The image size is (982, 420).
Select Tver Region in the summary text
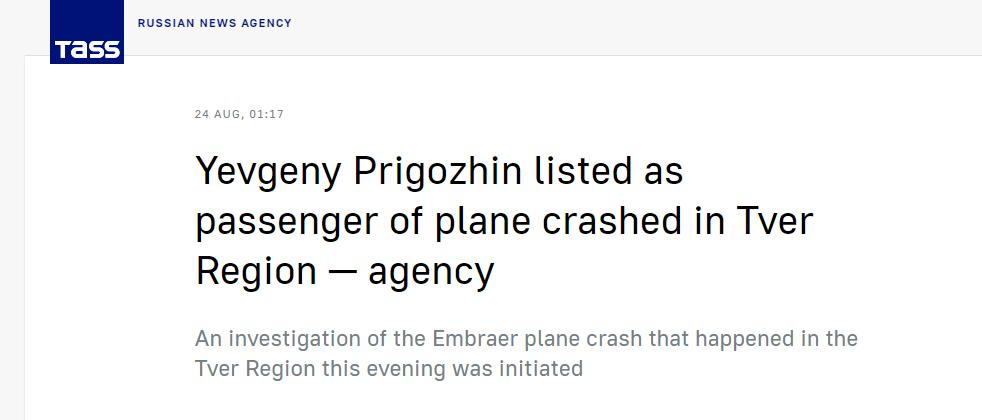click(255, 369)
